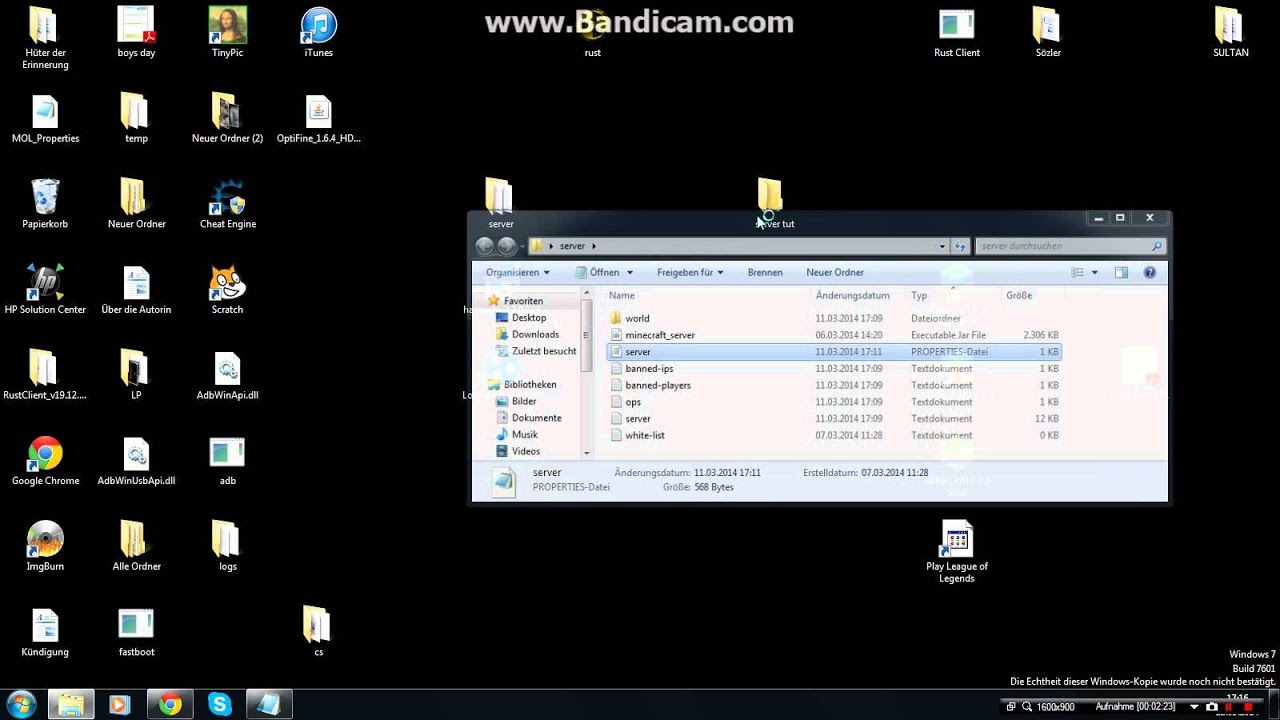Click the address bar refresh button
Screen dimensions: 1280x720
tap(960, 246)
